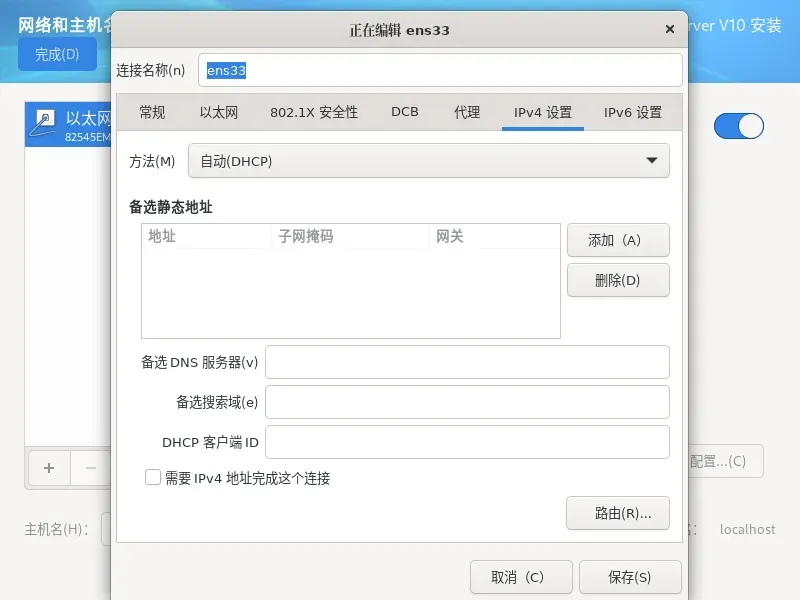This screenshot has width=800, height=600.
Task: Click Delete (删除) address button
Action: pos(617,281)
